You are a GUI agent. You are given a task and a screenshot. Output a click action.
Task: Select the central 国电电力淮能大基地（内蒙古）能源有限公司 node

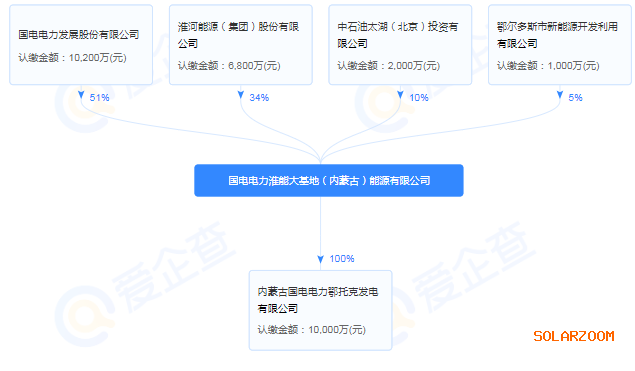pyautogui.click(x=329, y=181)
